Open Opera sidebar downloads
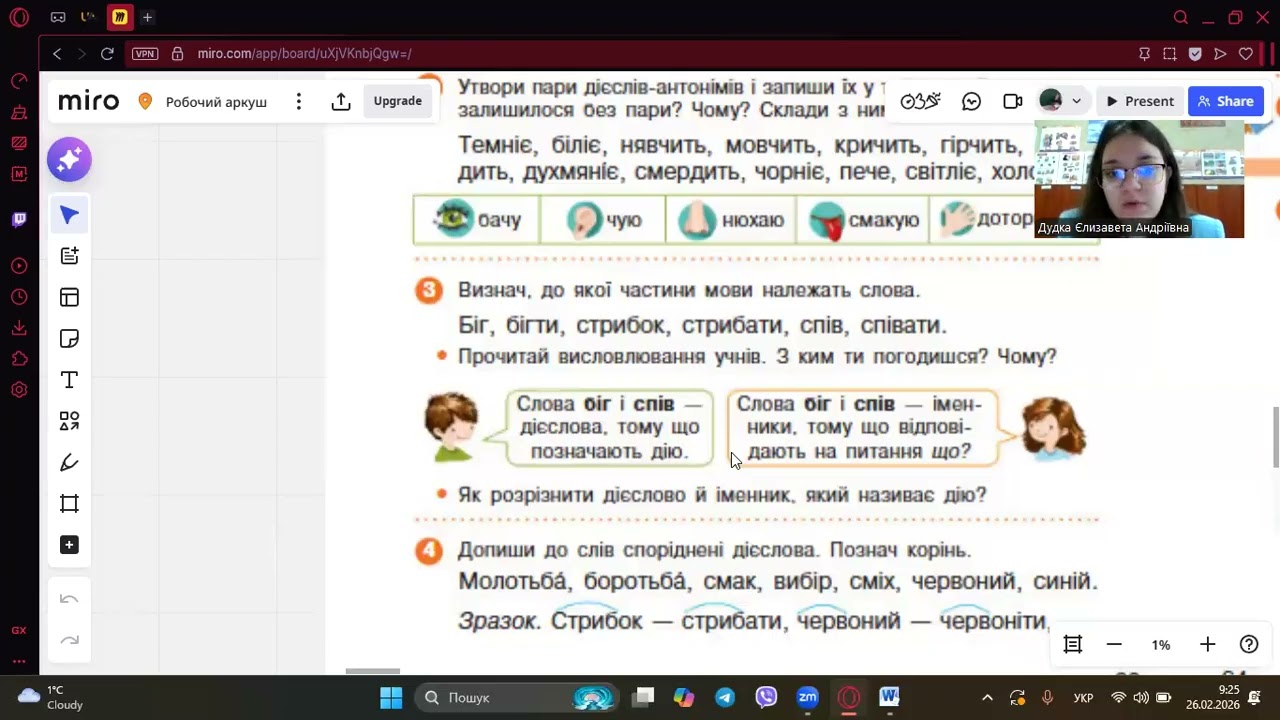Image resolution: width=1280 pixels, height=720 pixels. pos(19,328)
